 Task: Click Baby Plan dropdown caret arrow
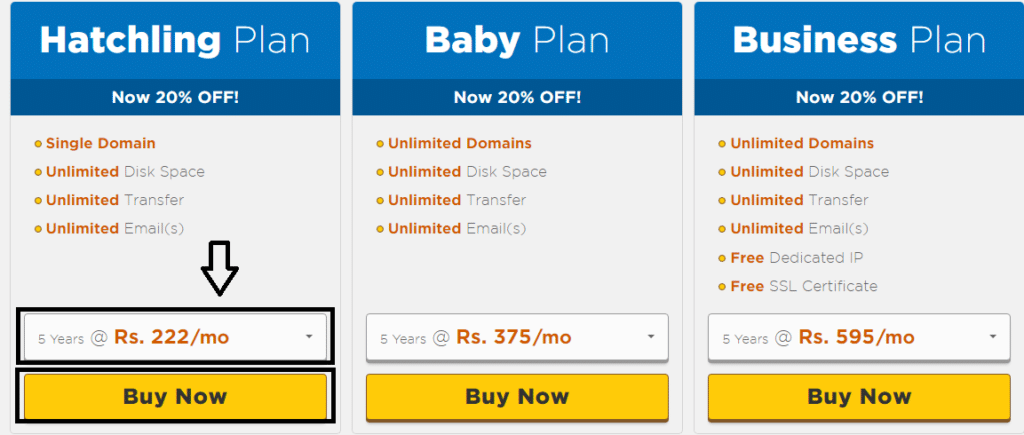(x=651, y=337)
